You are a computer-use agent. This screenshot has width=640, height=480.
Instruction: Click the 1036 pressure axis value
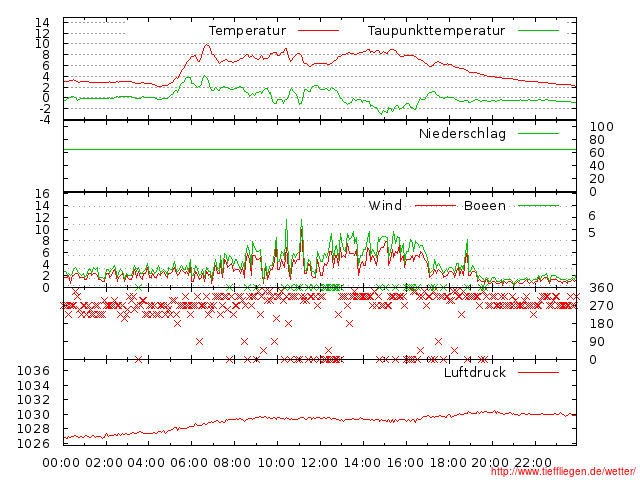pos(33,371)
